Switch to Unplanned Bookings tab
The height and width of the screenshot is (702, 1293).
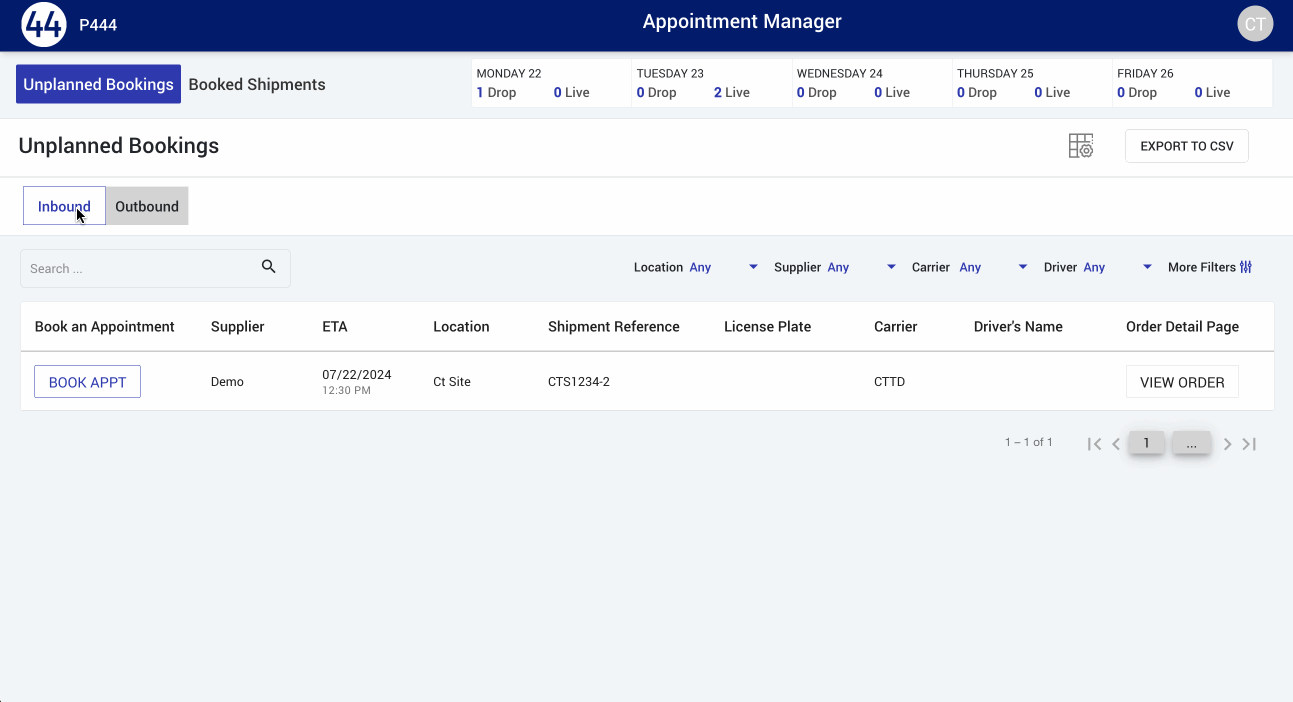[x=98, y=84]
